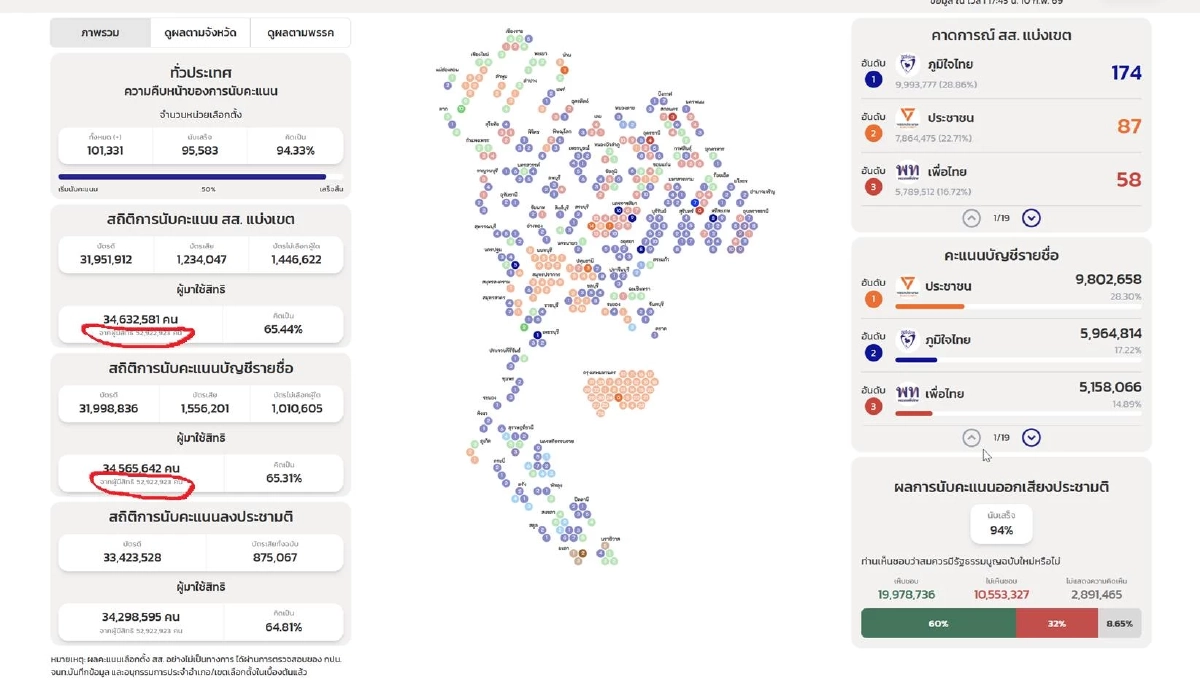This screenshot has width=1200, height=685.
Task: Select the red rank 3 badge in party-list panel
Action: point(873,407)
